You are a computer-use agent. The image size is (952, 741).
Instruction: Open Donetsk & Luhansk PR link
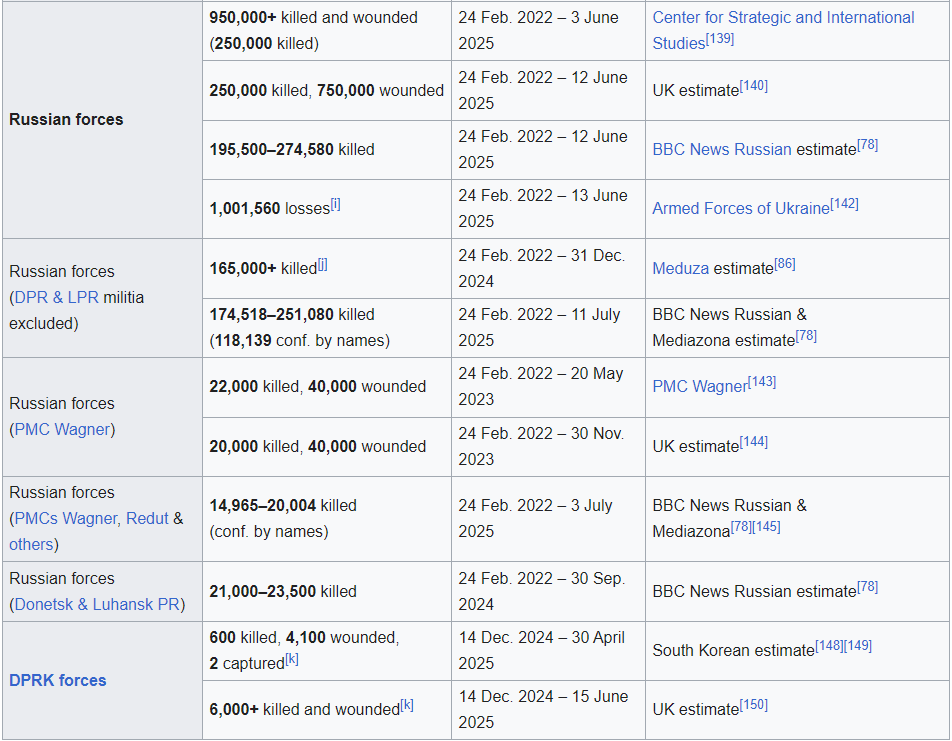tap(97, 605)
